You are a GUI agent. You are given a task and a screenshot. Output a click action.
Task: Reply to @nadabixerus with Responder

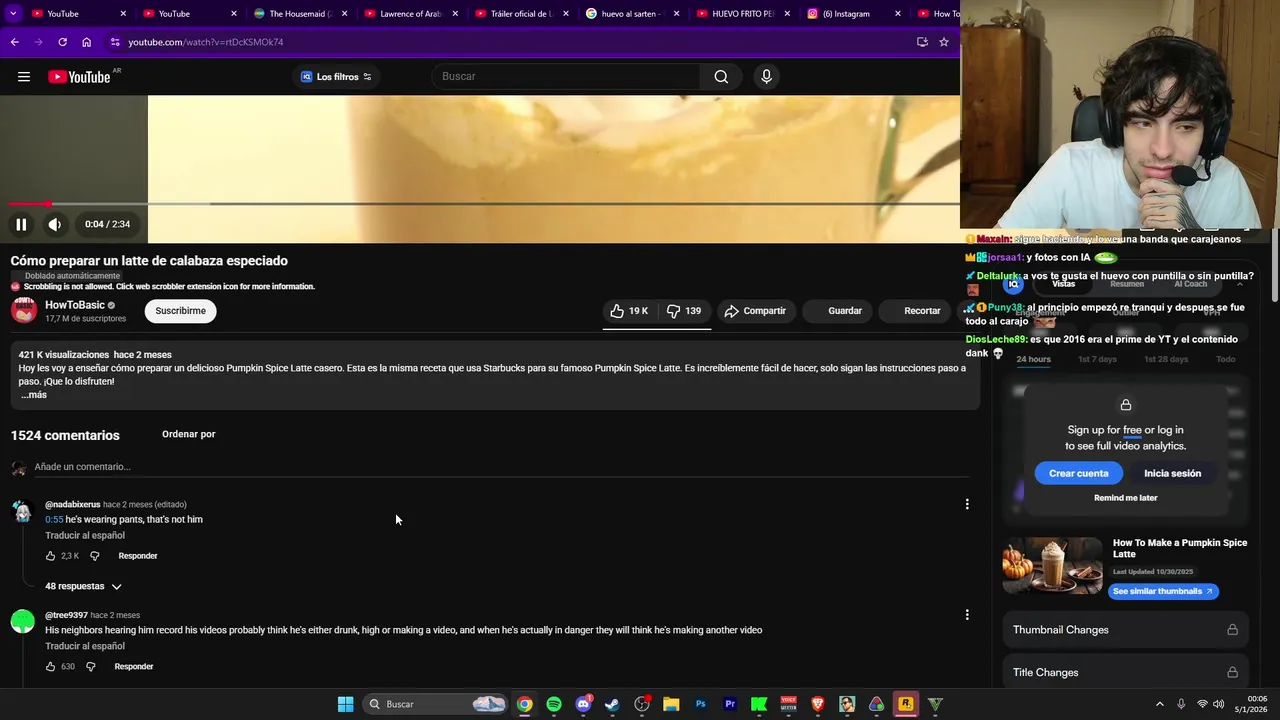[x=138, y=556]
